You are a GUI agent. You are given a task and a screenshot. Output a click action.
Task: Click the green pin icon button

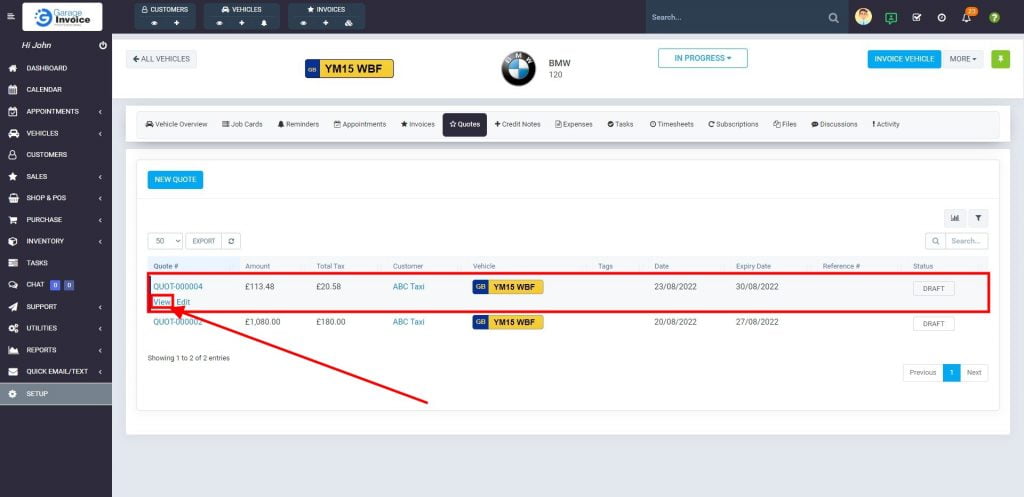click(x=1001, y=59)
